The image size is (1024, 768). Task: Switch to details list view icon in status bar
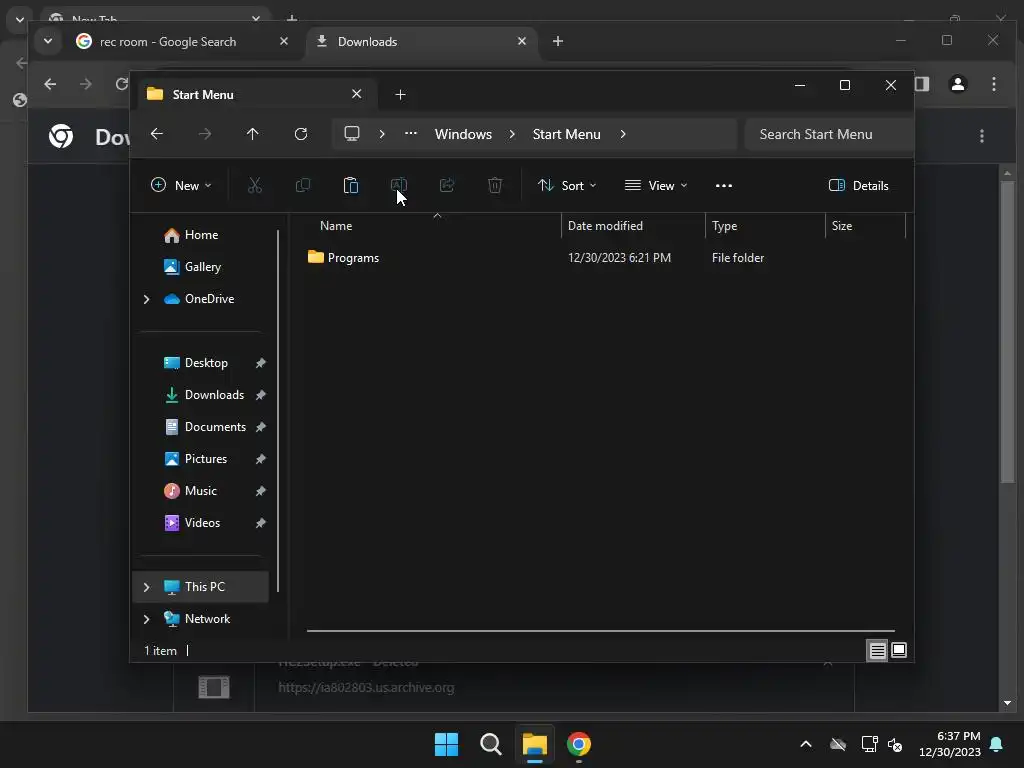pos(877,650)
